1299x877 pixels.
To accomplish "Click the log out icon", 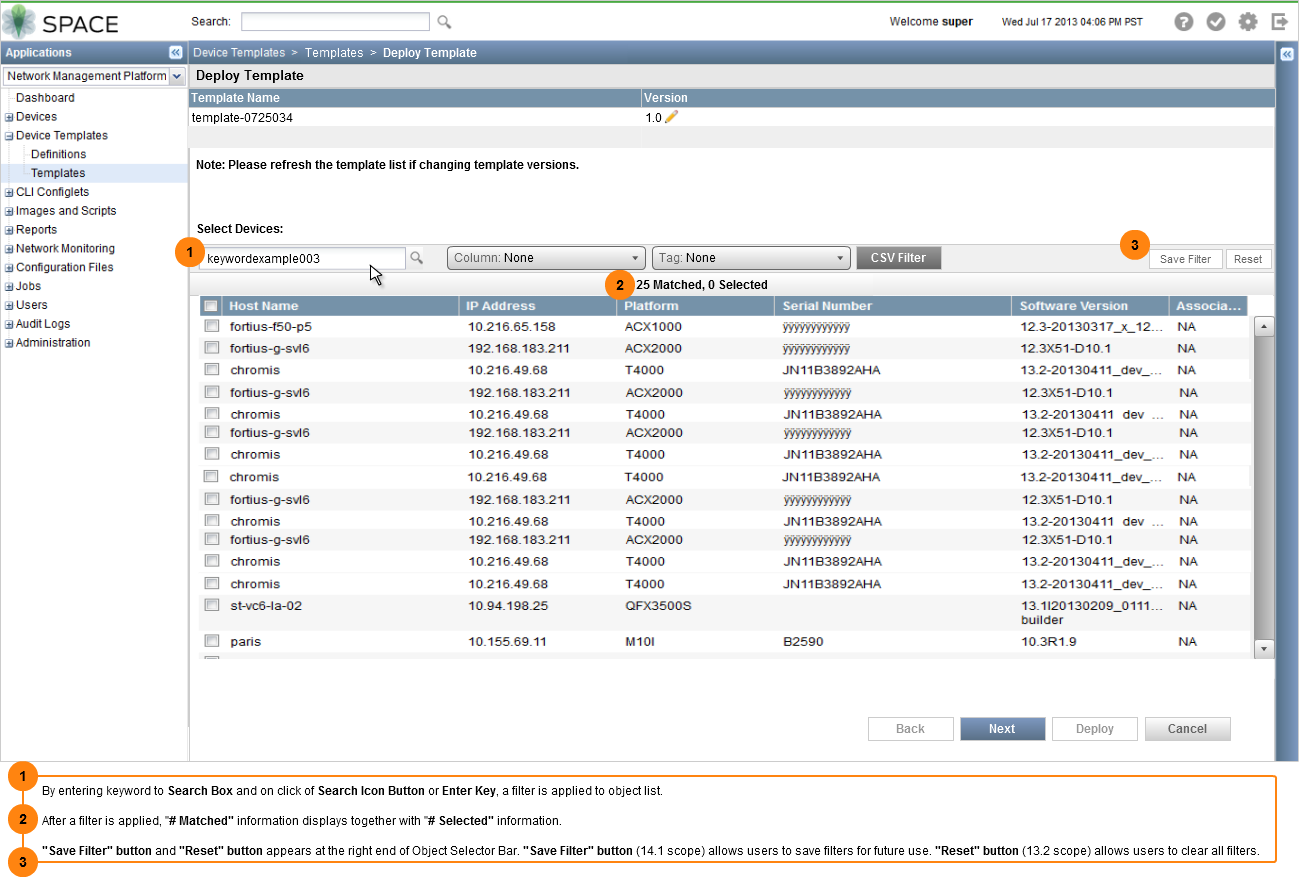I will point(1279,22).
